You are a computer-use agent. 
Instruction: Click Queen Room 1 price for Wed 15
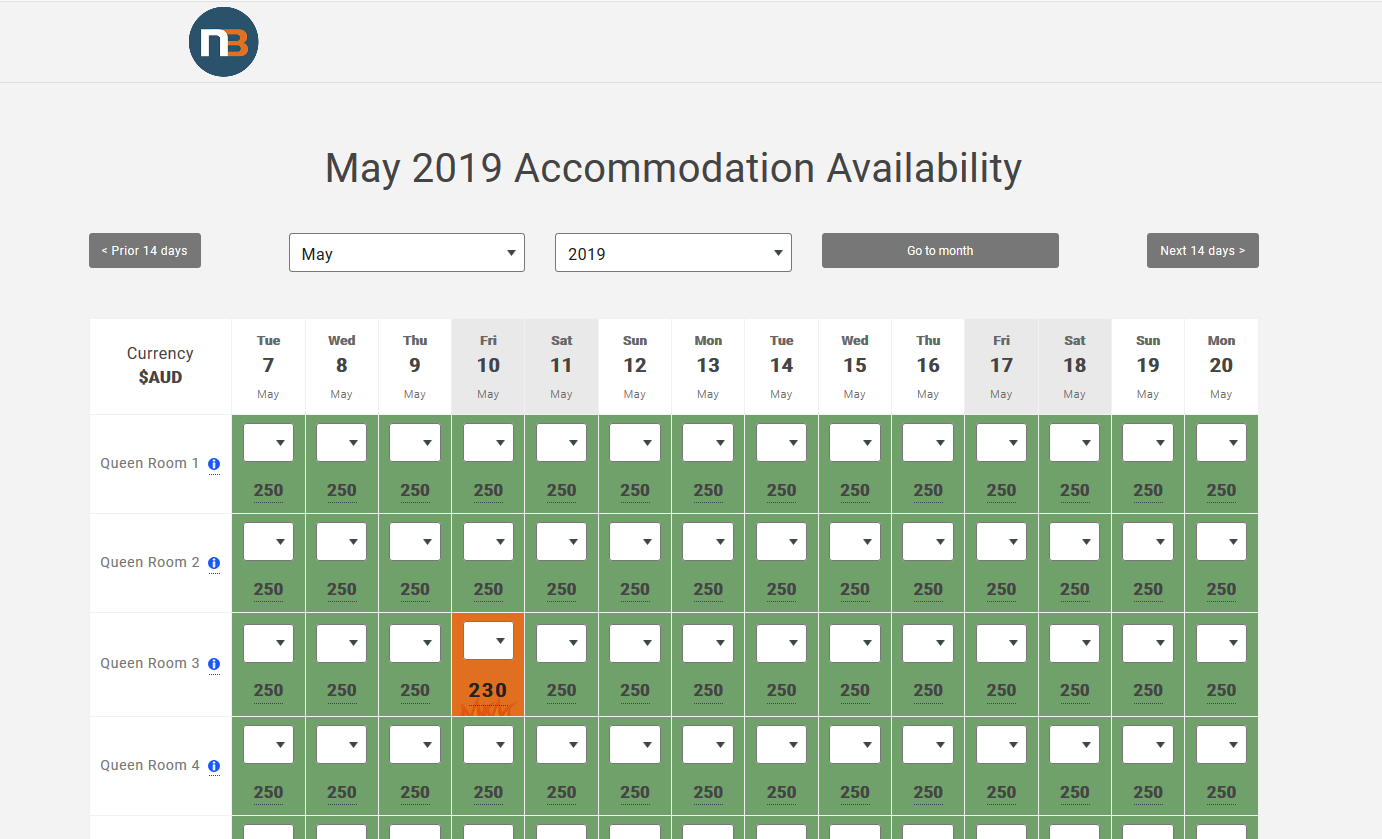tap(855, 490)
